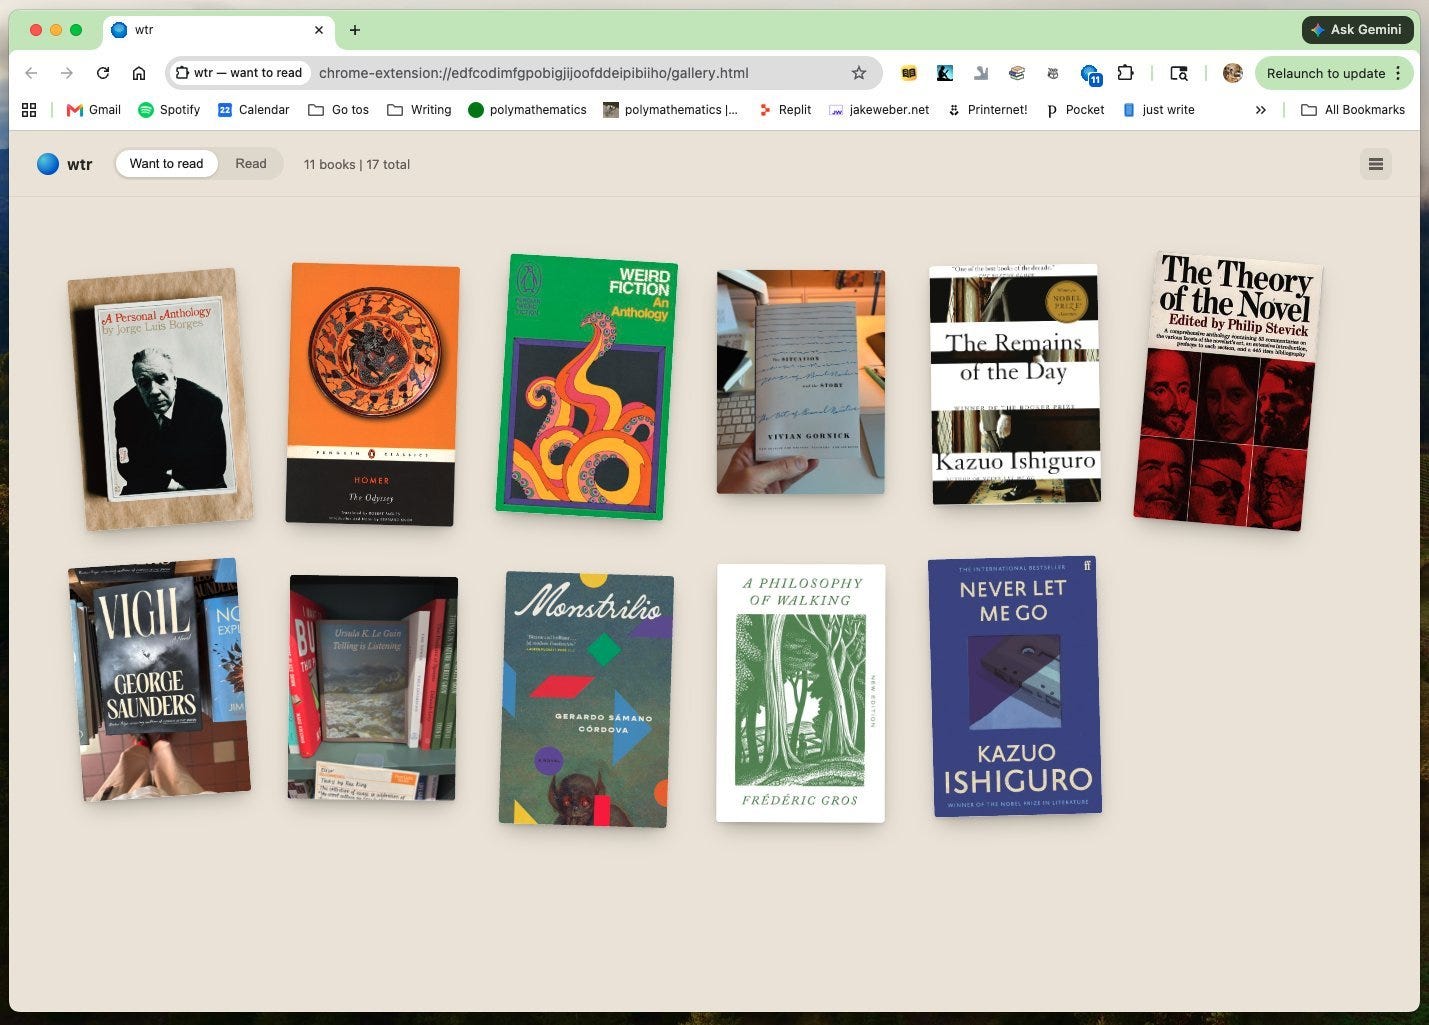This screenshot has height=1025, width=1429.
Task: Click the blue wtr logo orb
Action: coord(47,164)
